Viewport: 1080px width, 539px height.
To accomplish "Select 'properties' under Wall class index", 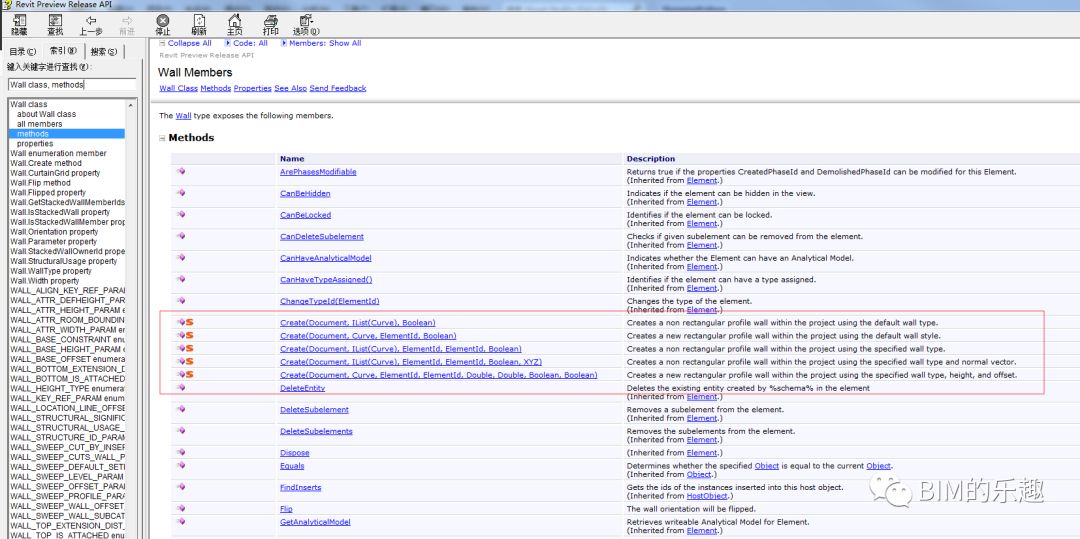I will pyautogui.click(x=35, y=143).
